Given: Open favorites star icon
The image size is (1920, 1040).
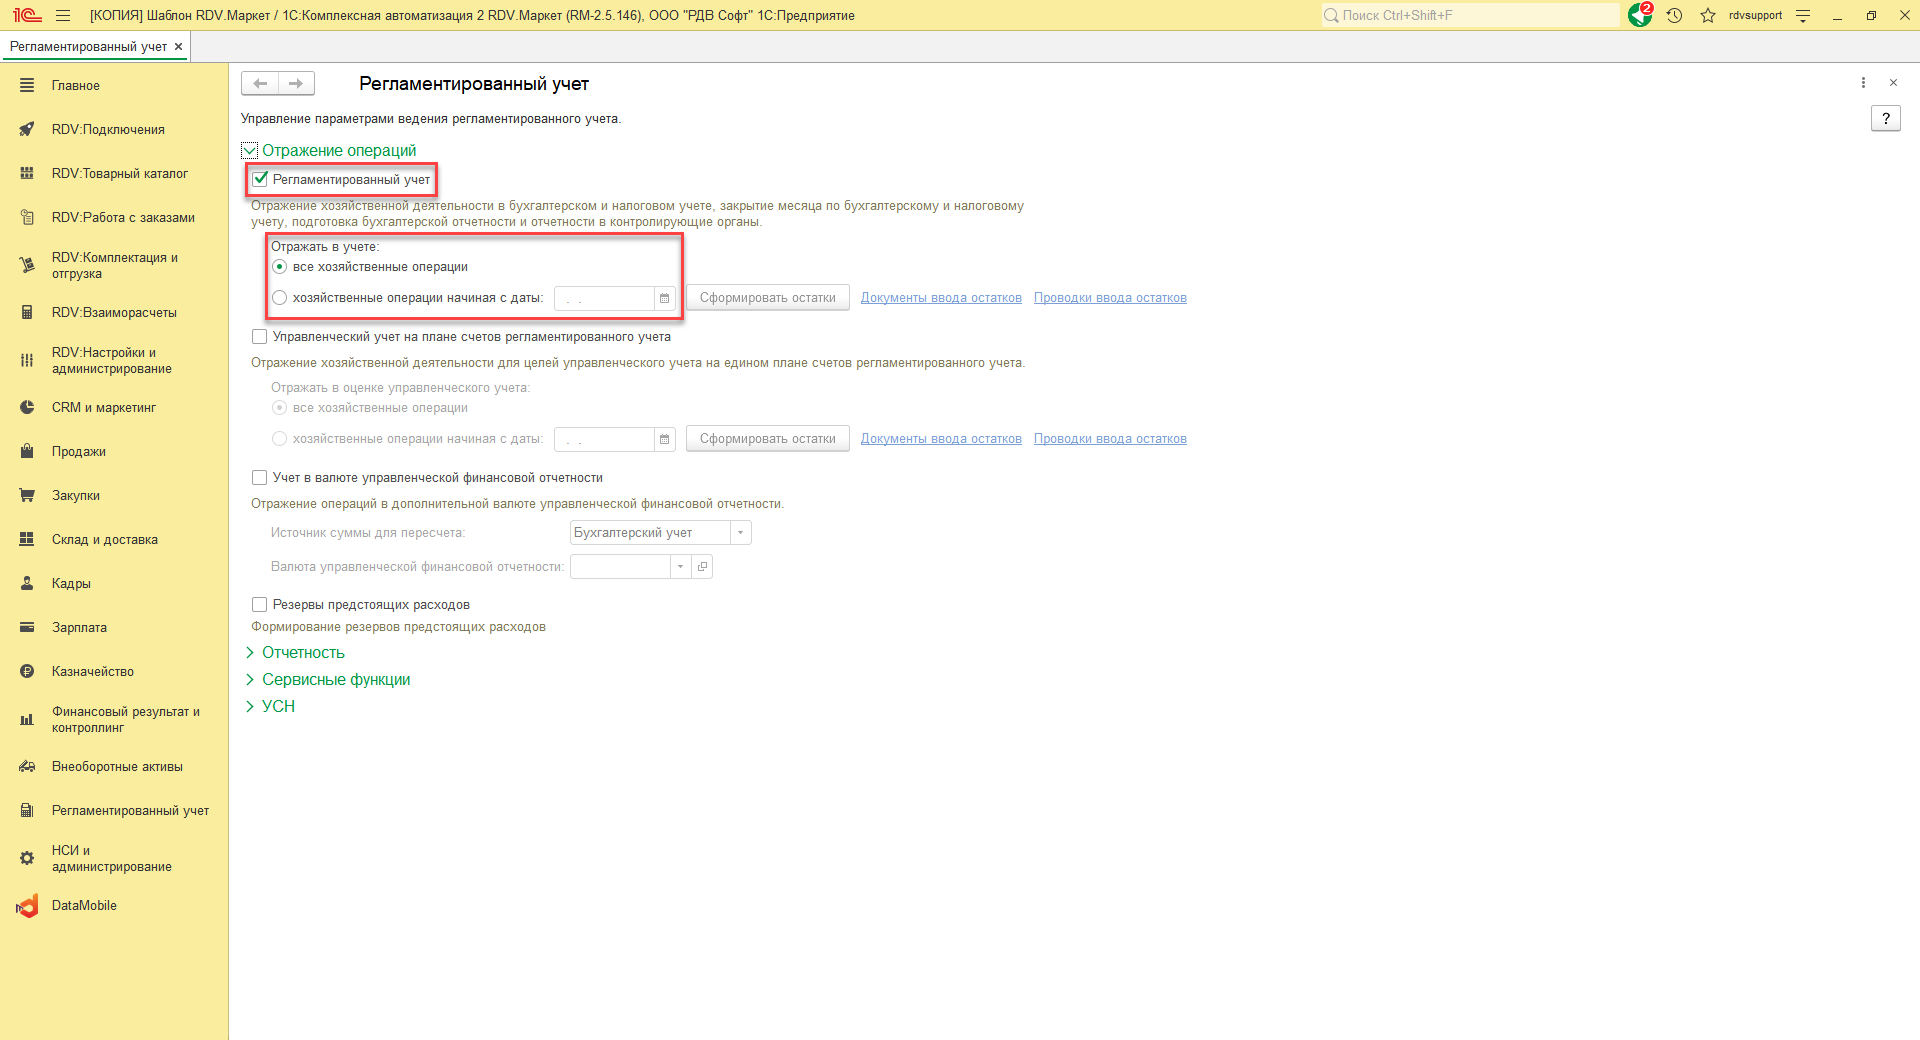Looking at the screenshot, I should click(1708, 15).
